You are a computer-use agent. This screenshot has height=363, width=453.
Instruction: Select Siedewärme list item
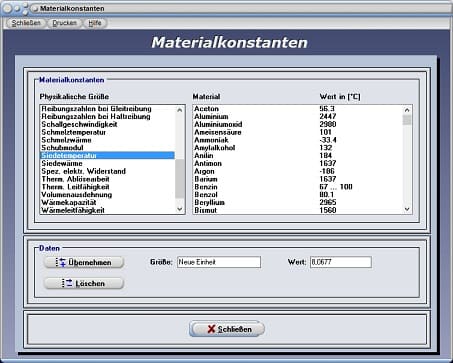tap(107, 163)
